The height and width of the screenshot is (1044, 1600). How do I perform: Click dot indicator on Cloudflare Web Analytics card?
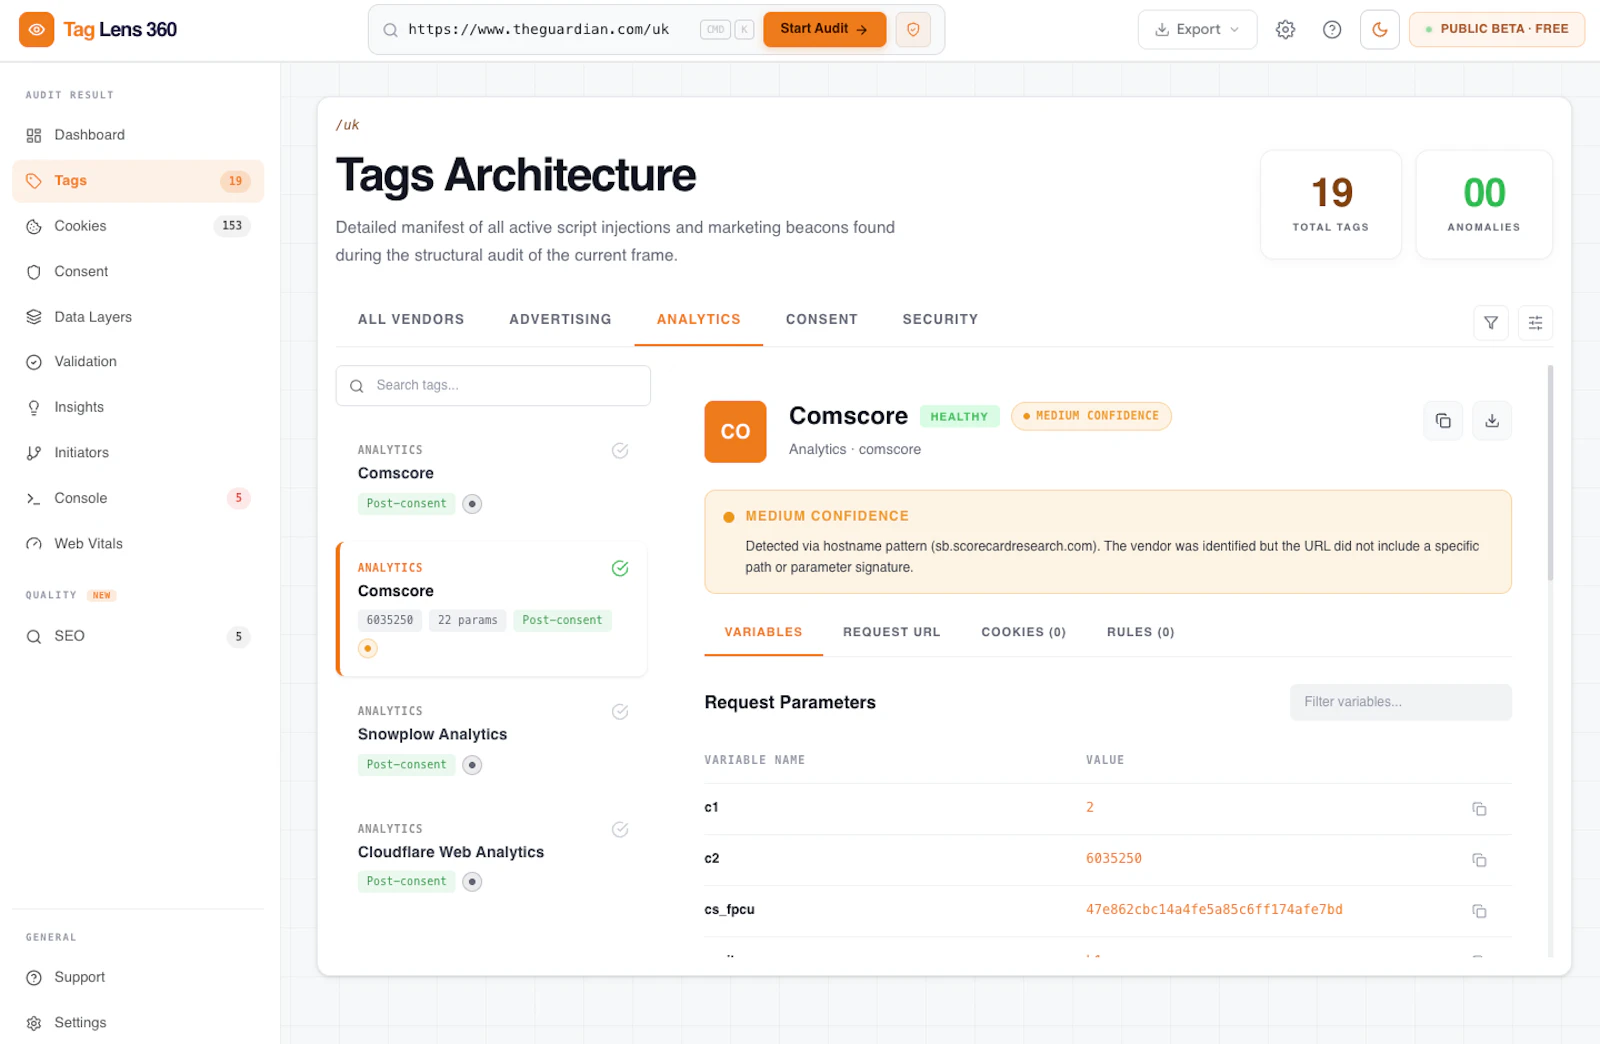point(472,882)
